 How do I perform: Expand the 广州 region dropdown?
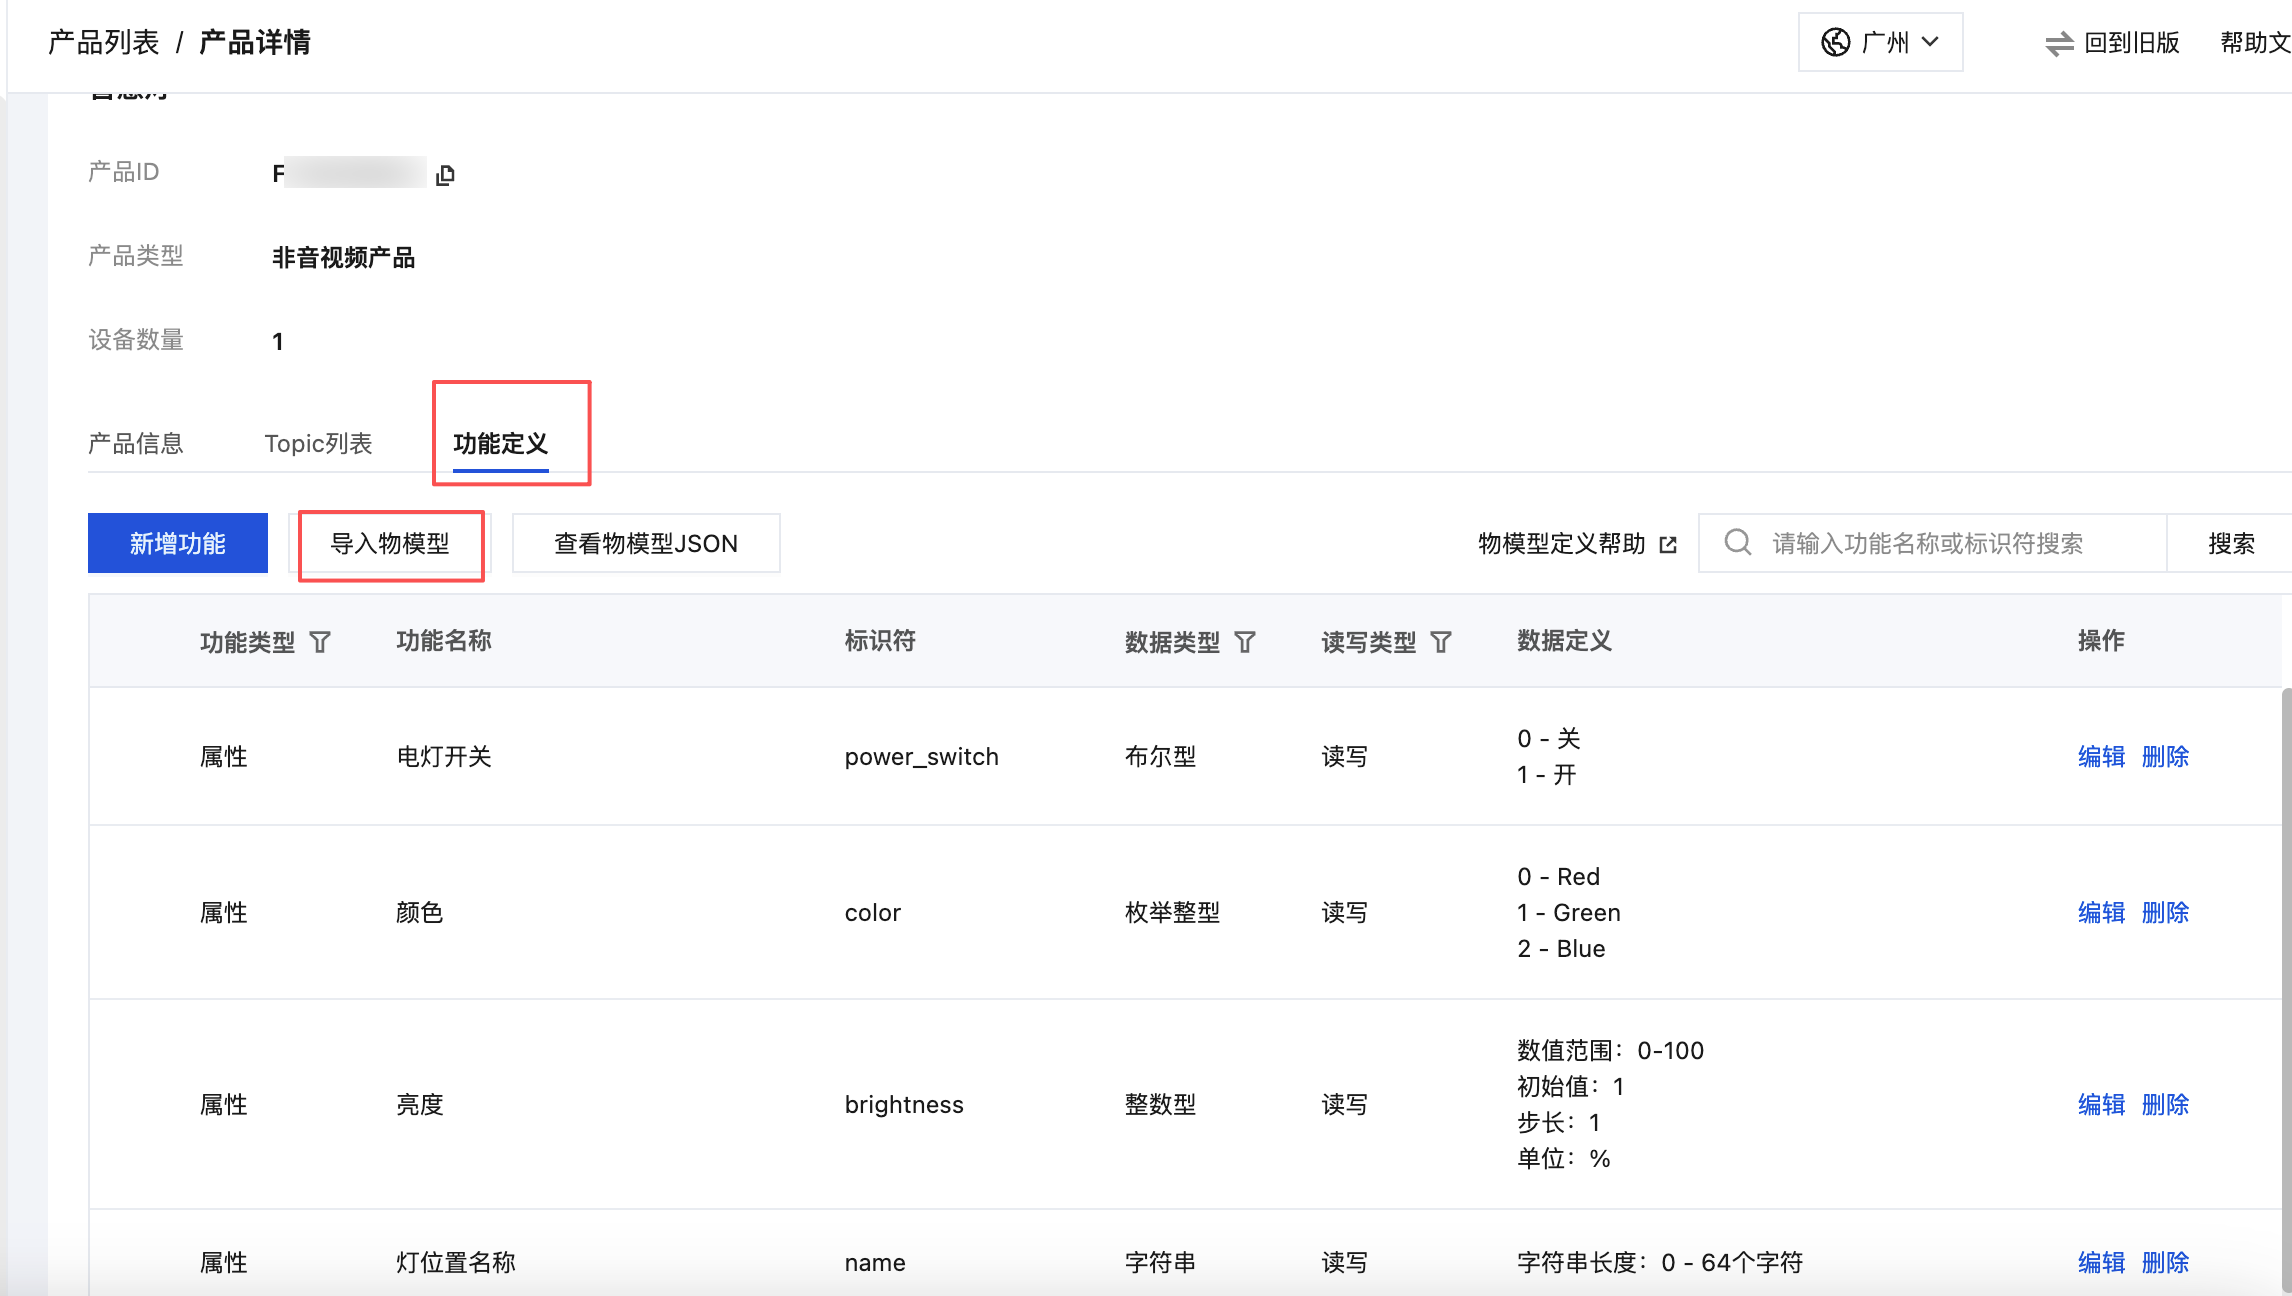click(1930, 42)
